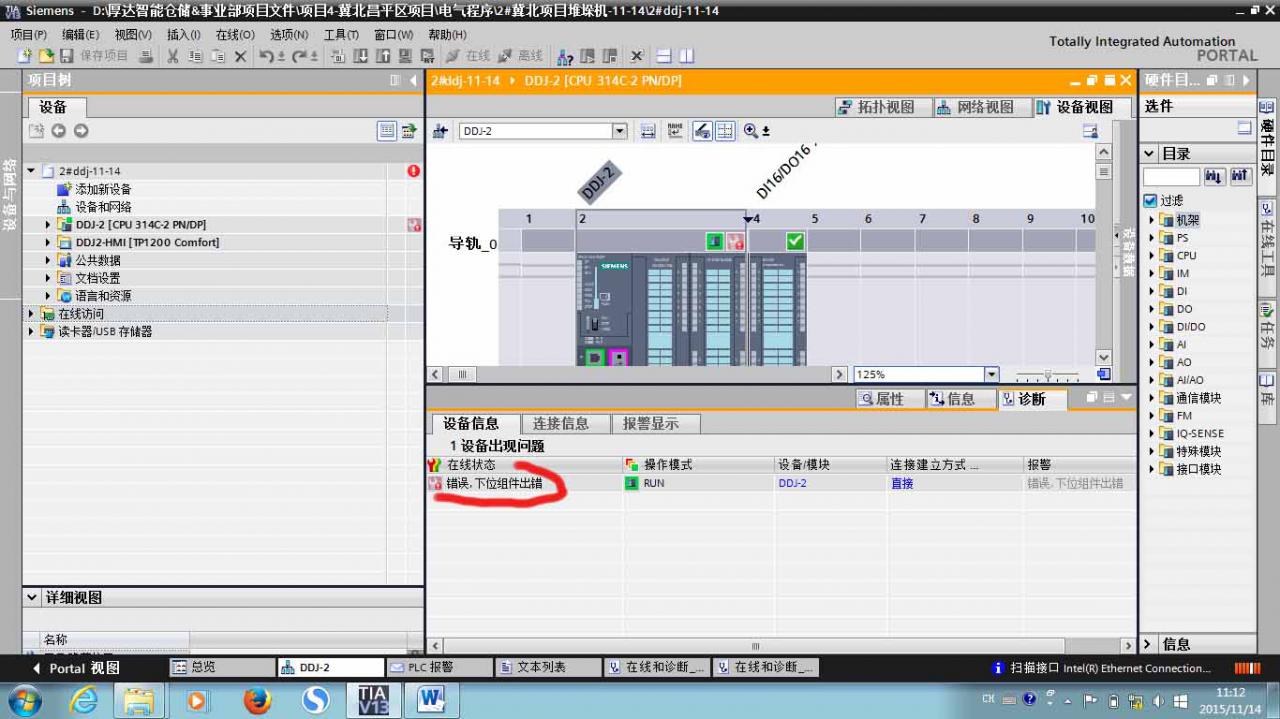Click the accessible devices icon with question mark
1280x719 pixels.
point(565,56)
